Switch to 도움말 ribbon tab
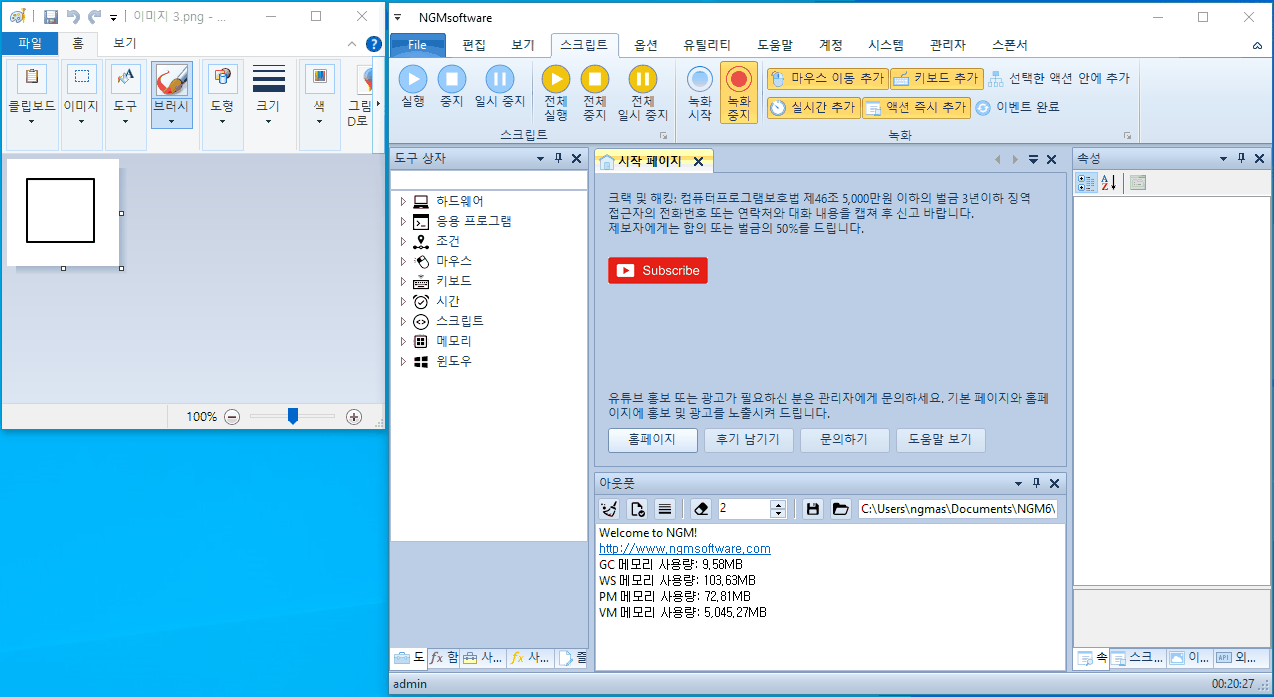1274x697 pixels. click(x=775, y=45)
